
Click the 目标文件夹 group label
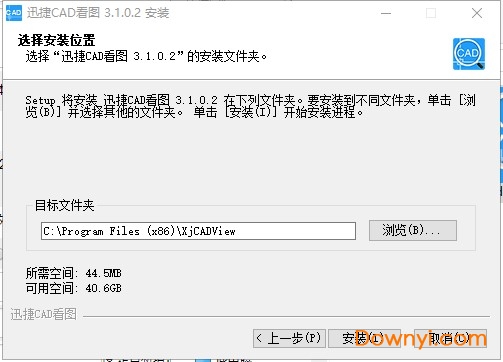click(x=65, y=205)
